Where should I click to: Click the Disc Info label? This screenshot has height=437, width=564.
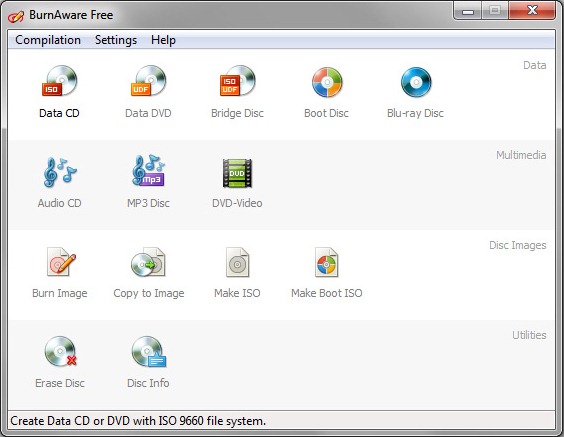(x=148, y=383)
